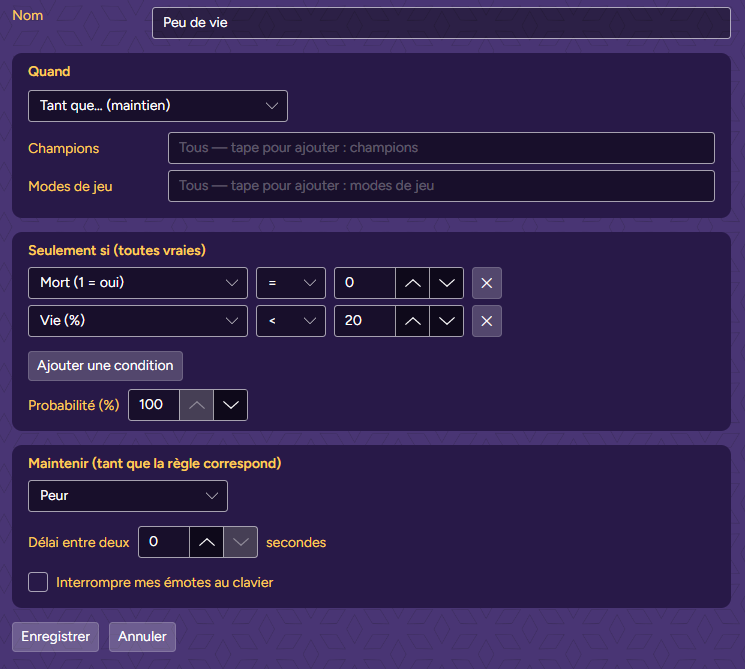
Task: Edit the Délai entre deux value
Action: pos(164,542)
